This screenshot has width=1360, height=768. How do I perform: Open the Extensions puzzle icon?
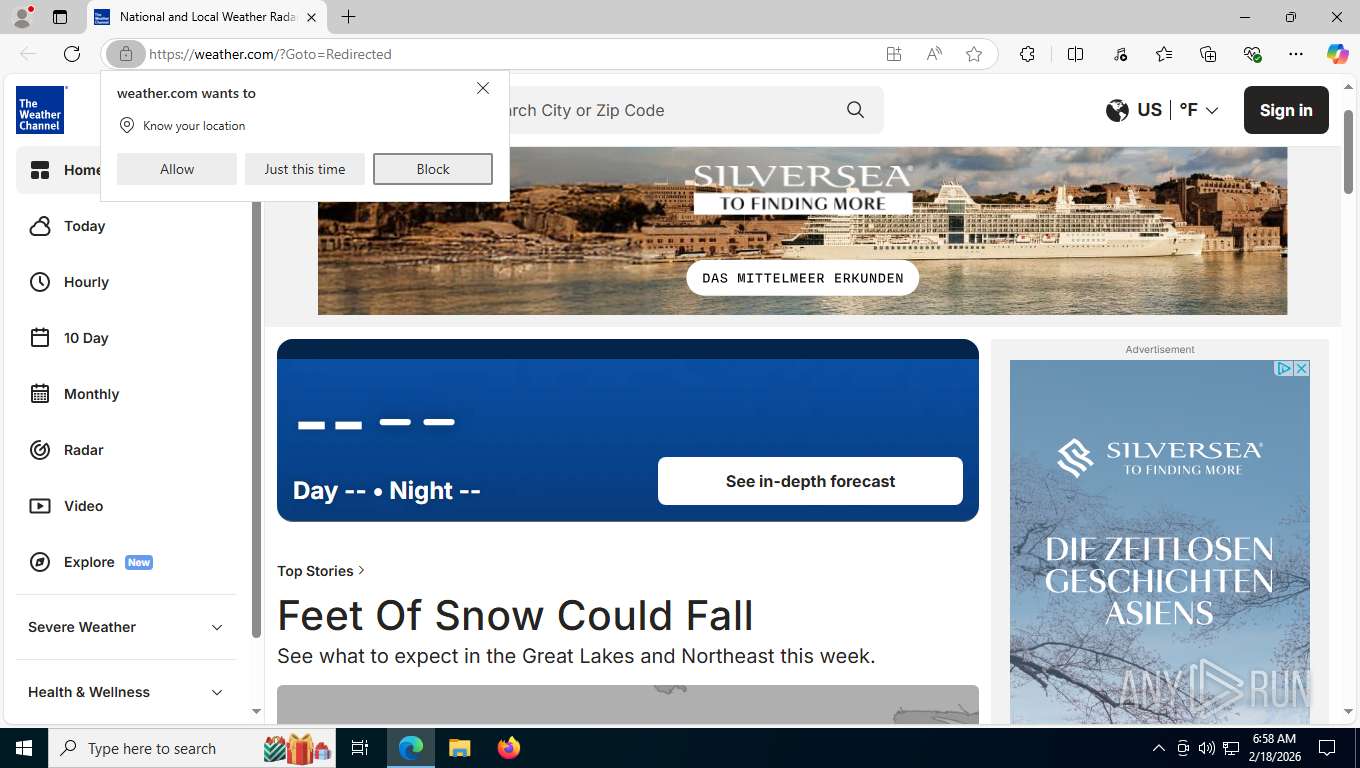point(1027,54)
